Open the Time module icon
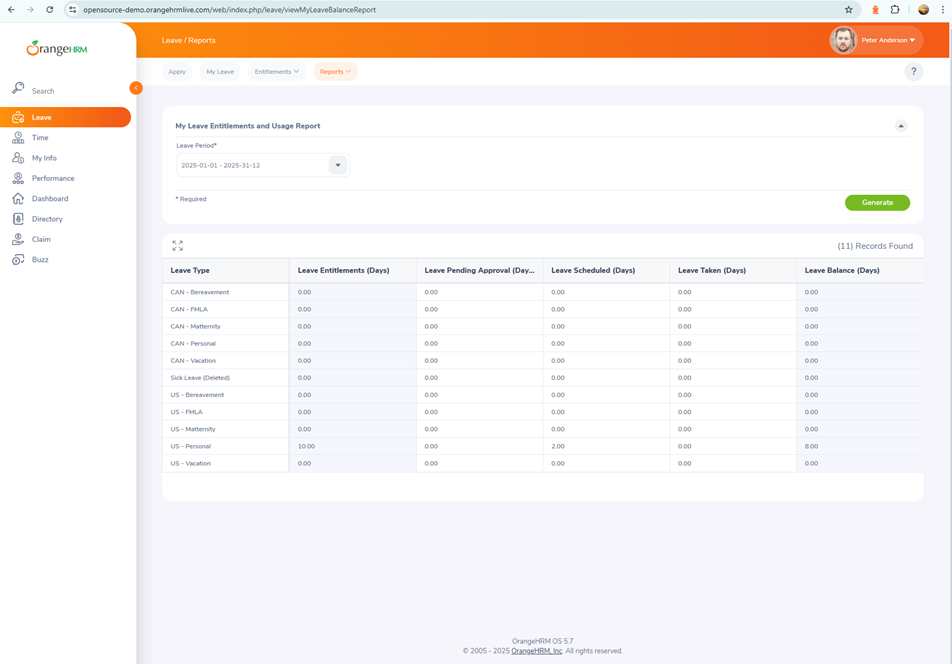Viewport: 952px width, 664px height. 18,138
